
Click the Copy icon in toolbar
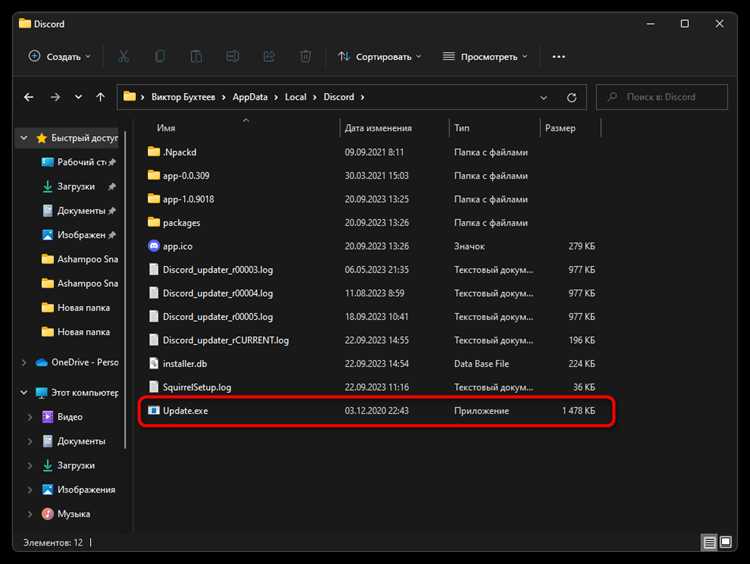(x=160, y=56)
